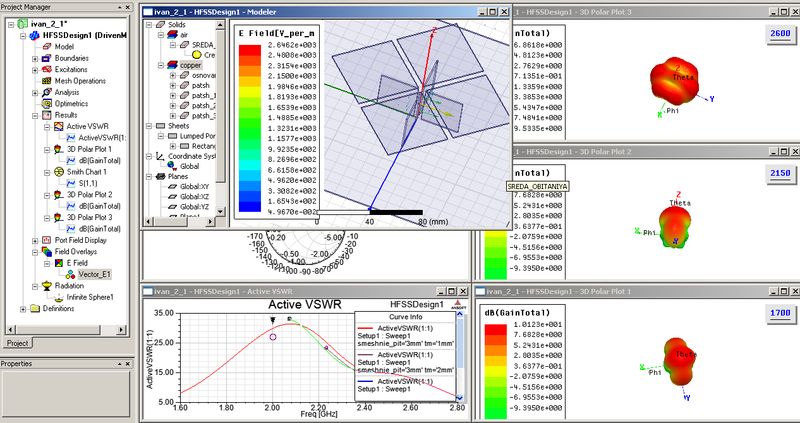
Task: Open the Infinite Sphere1 item
Action: [x=88, y=298]
